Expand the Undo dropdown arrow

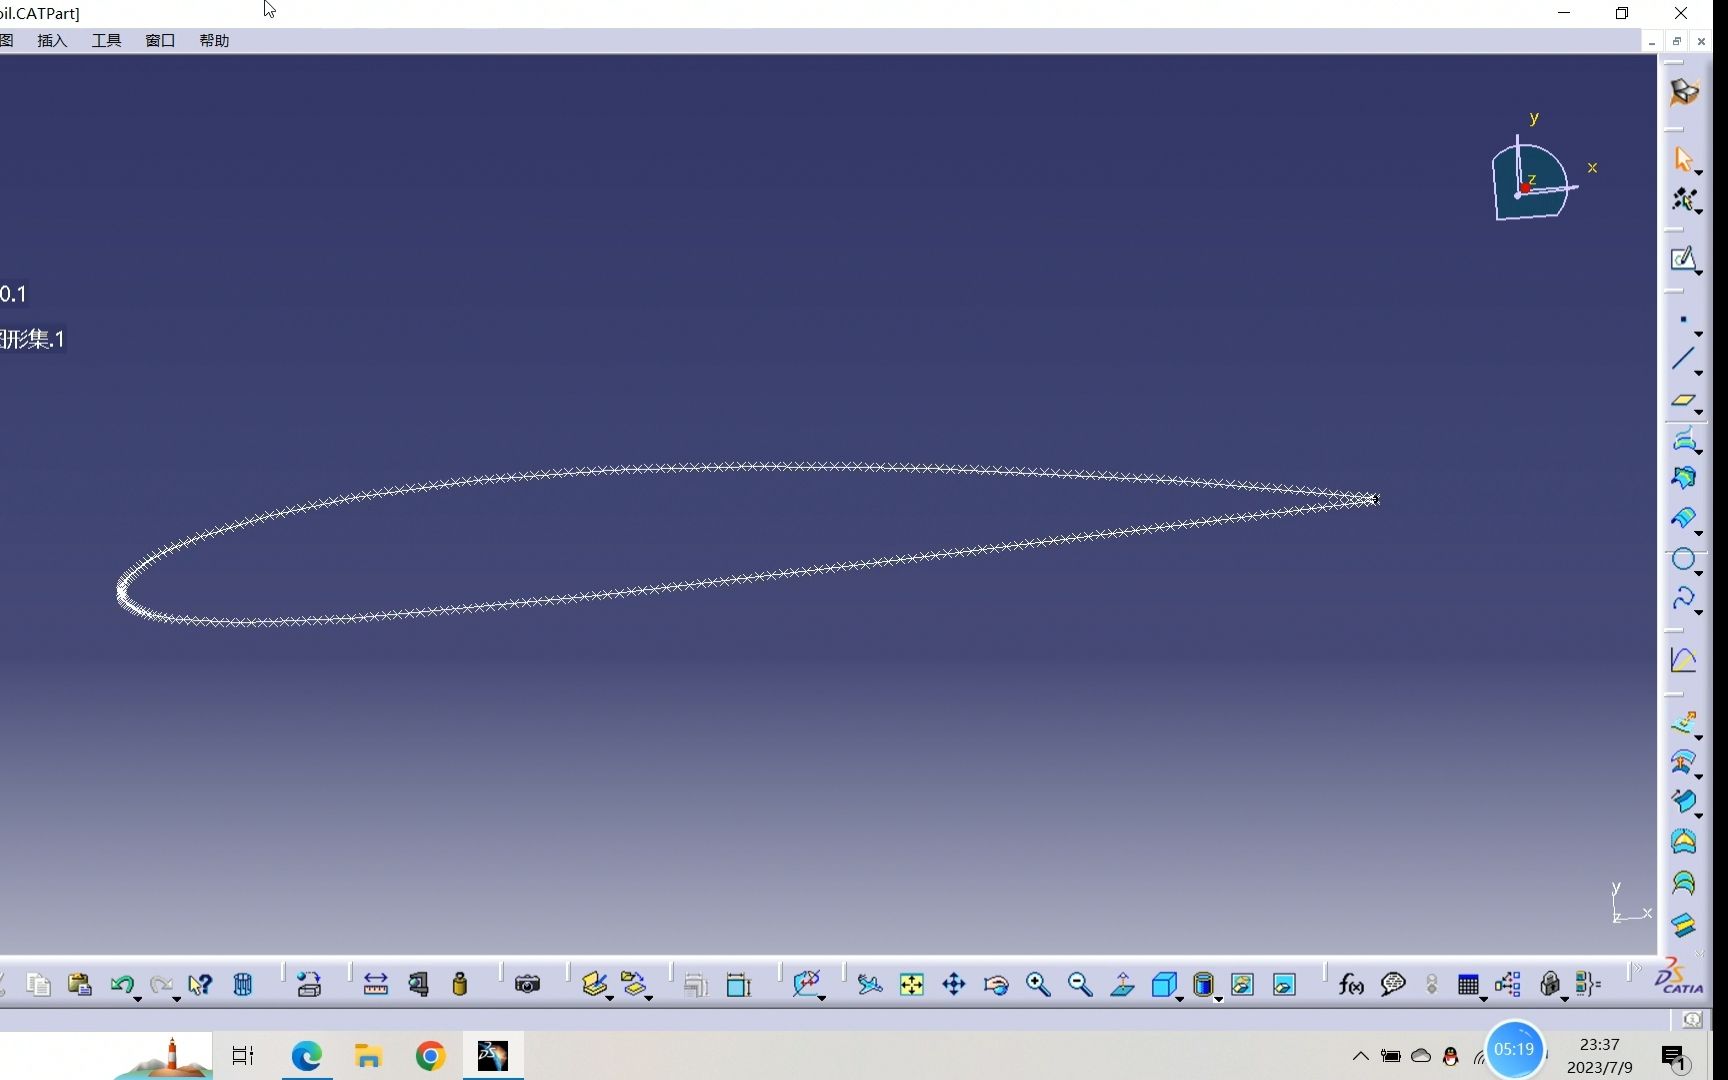(137, 999)
